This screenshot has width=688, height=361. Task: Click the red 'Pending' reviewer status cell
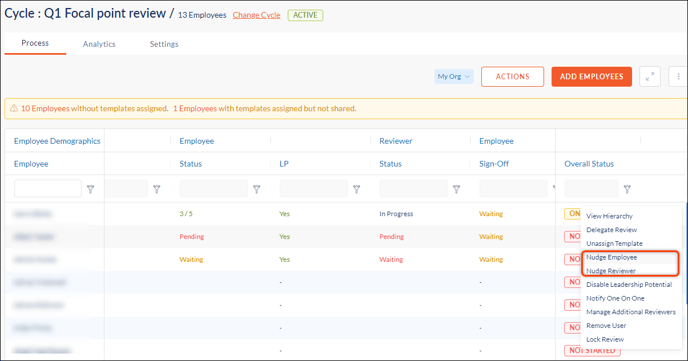pos(392,236)
